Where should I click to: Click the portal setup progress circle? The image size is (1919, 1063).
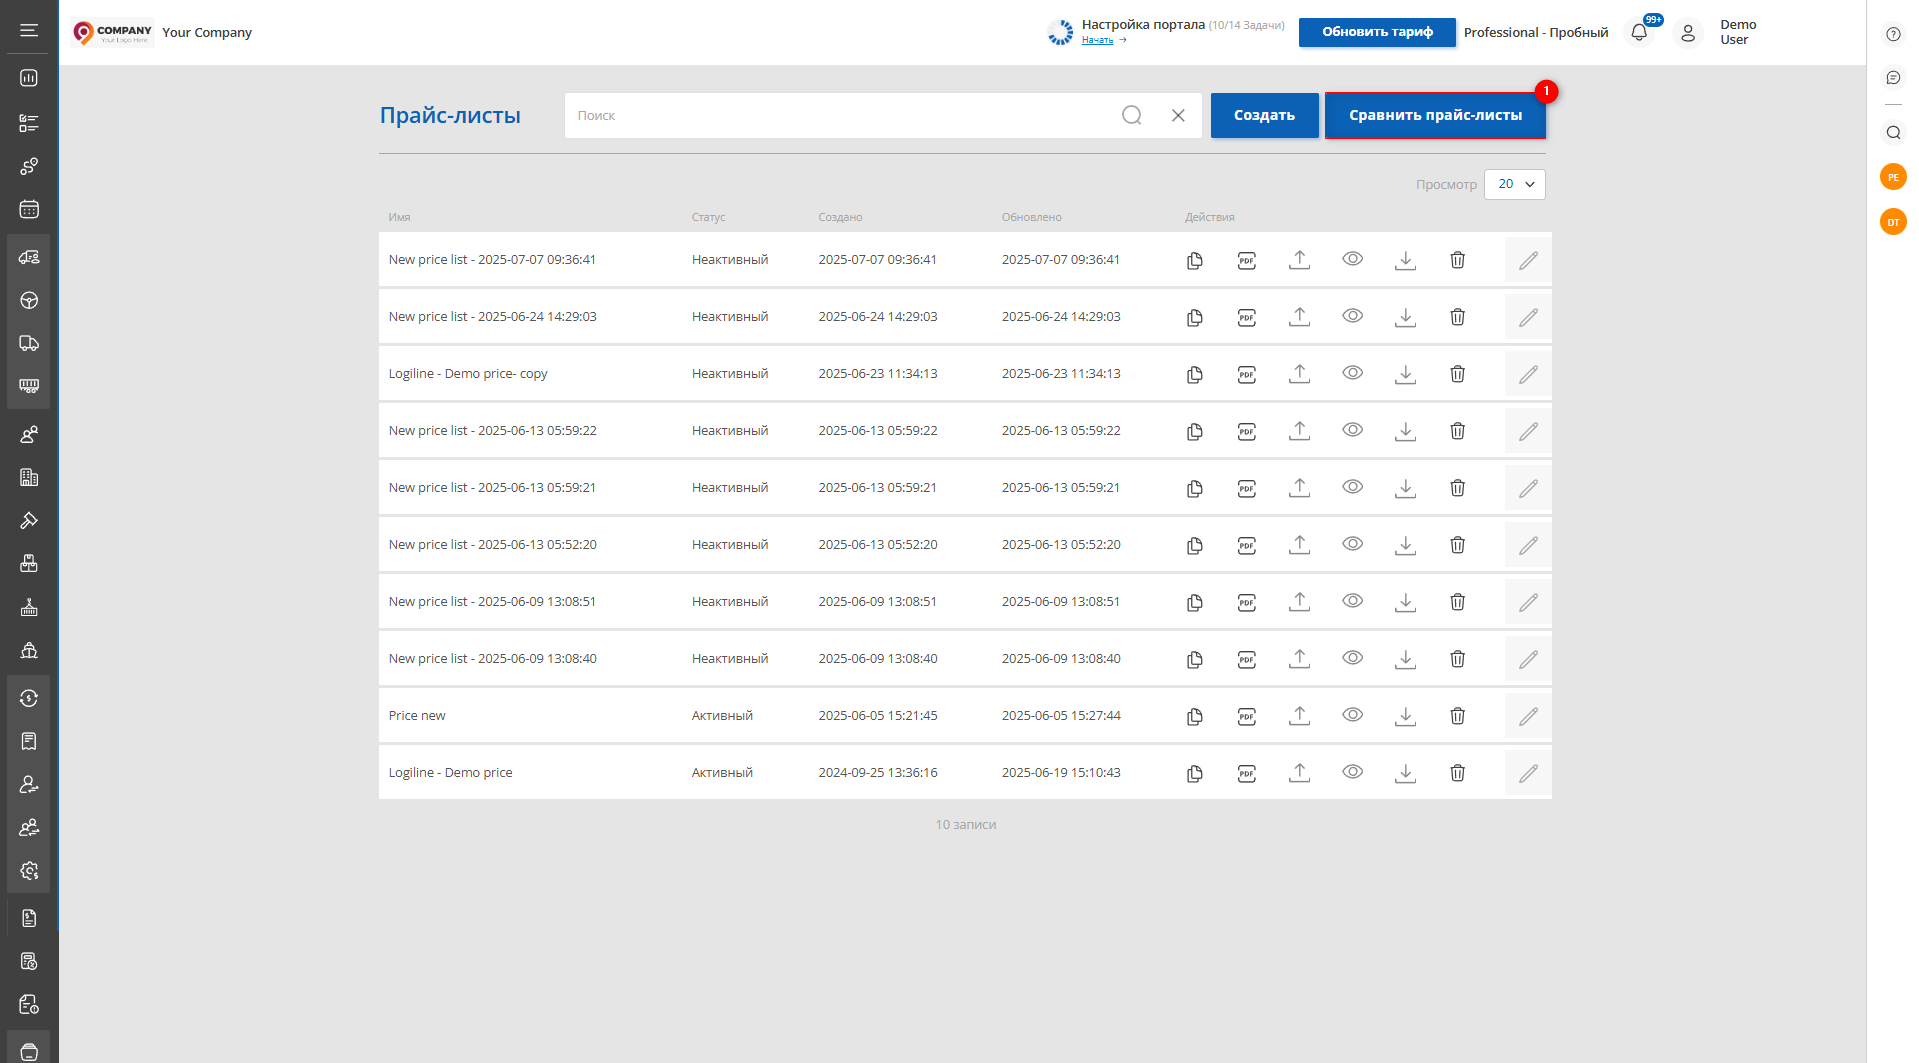pyautogui.click(x=1060, y=32)
